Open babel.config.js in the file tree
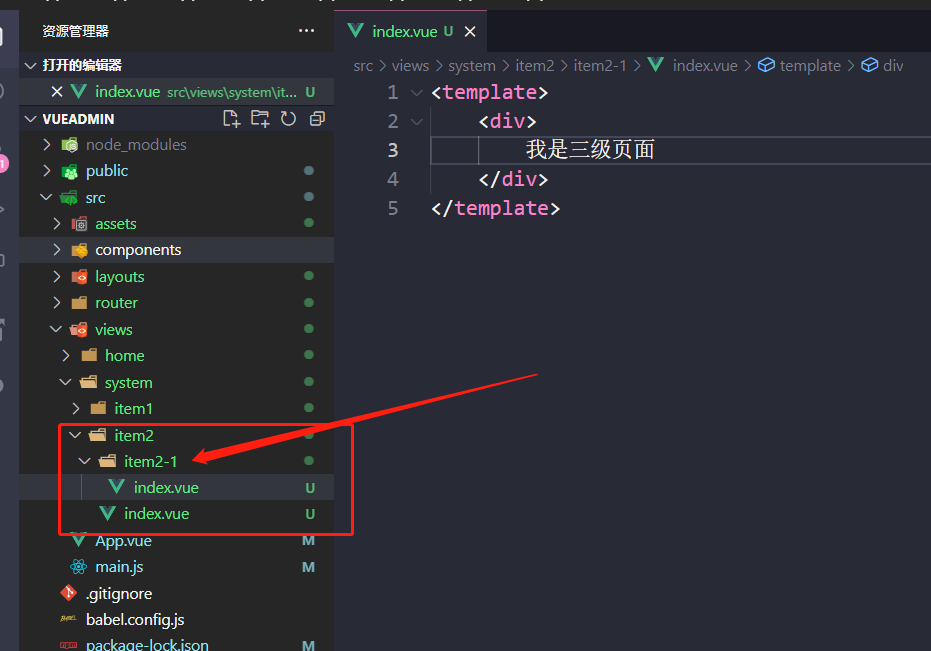Viewport: 931px width, 651px height. 135,620
